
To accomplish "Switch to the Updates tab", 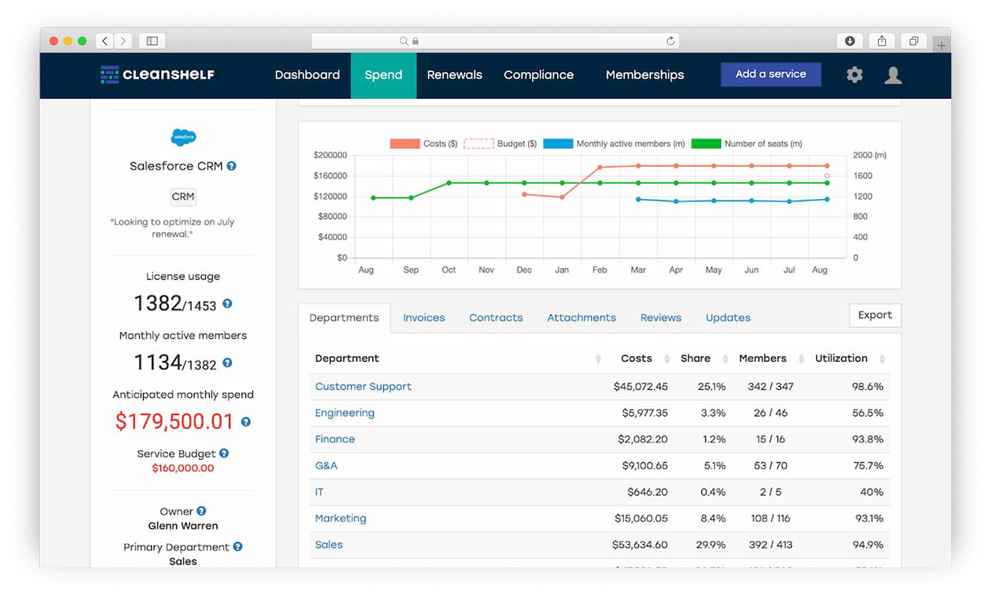I will point(728,318).
